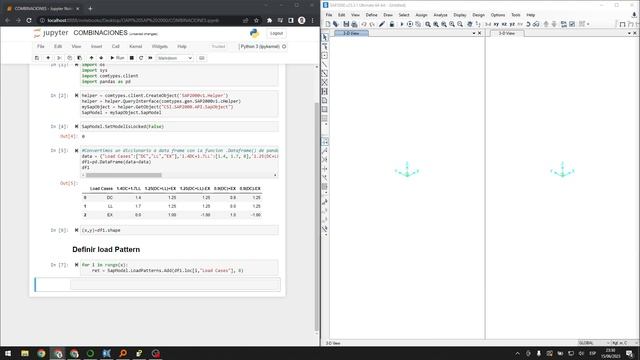The image size is (640, 360).
Task: Open the notifications center in the taskbar
Action: coord(629,353)
